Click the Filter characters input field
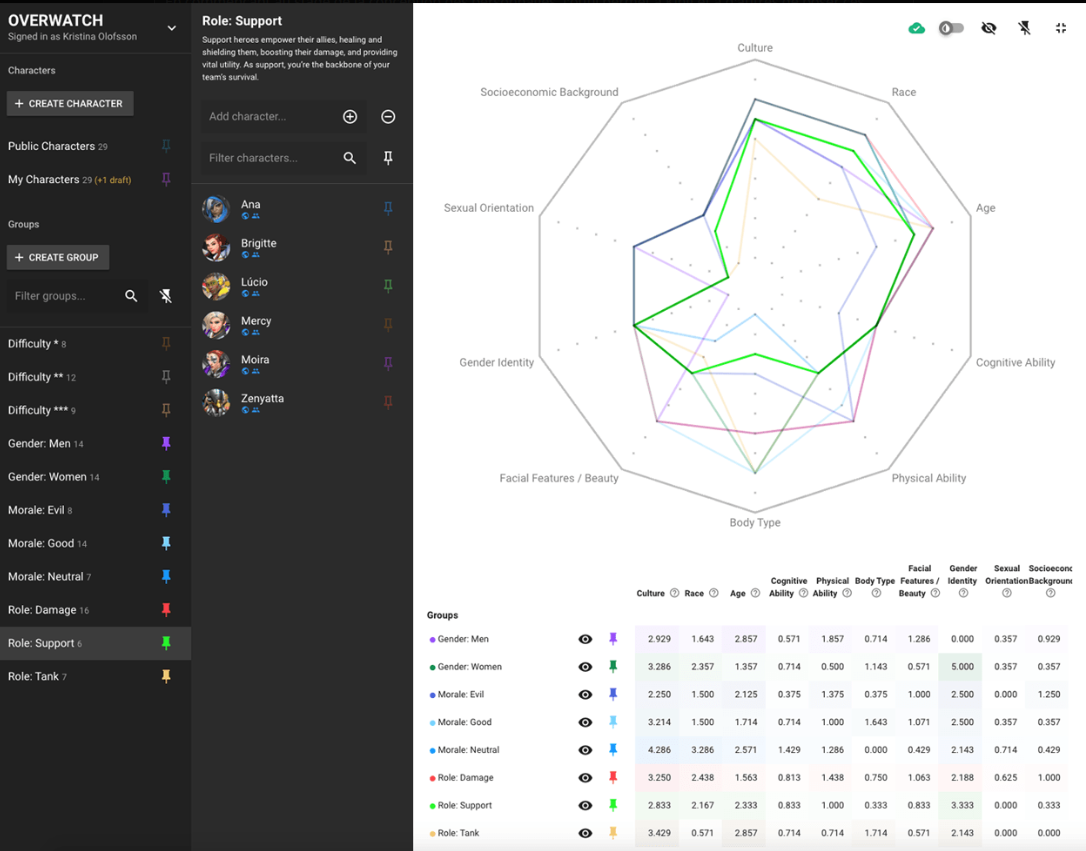 (268, 158)
